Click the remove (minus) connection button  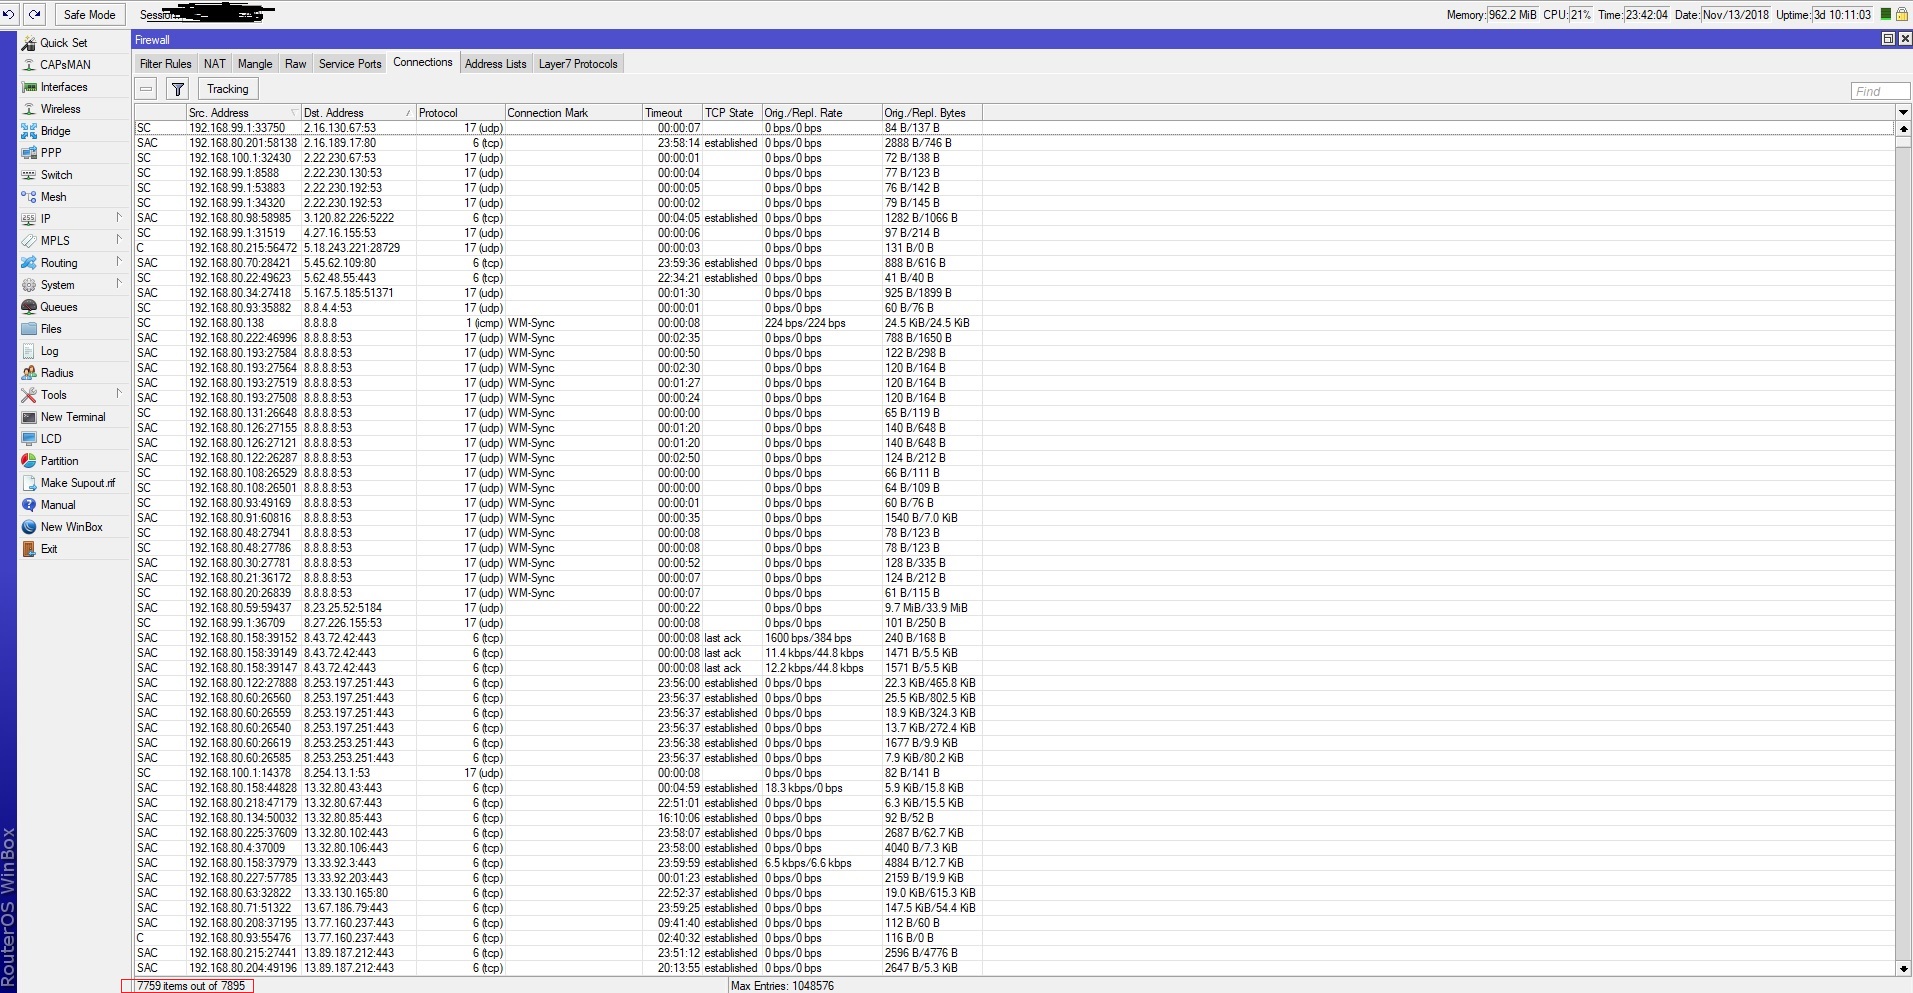pos(146,89)
